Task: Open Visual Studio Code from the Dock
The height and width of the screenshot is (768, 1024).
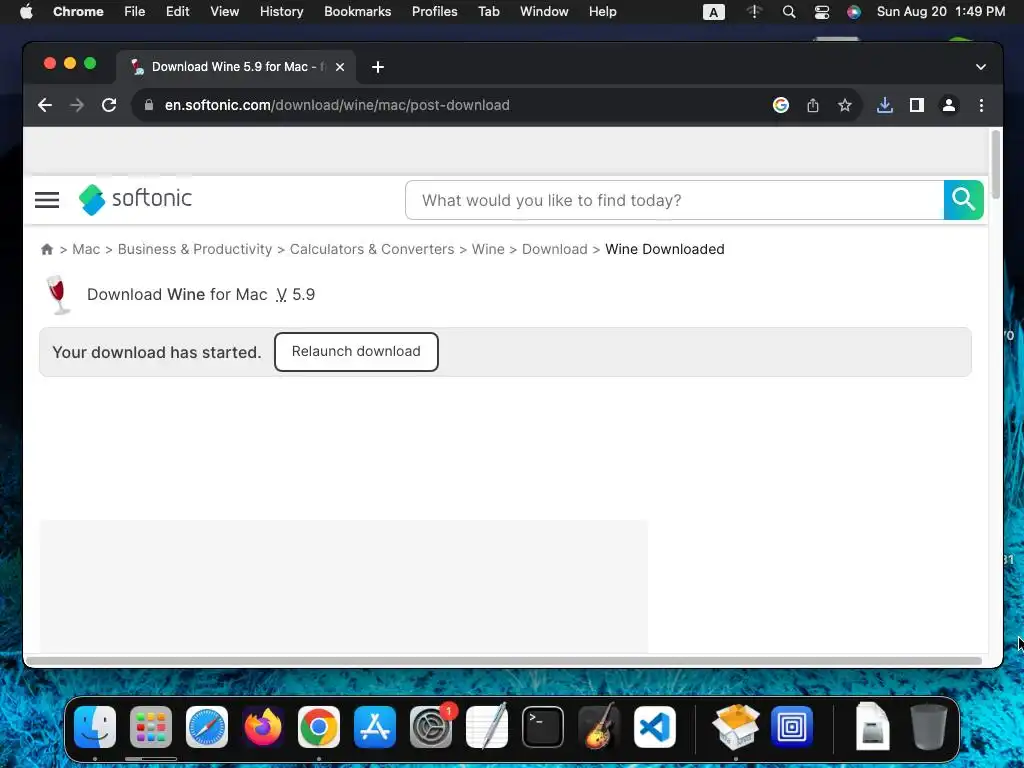Action: coord(655,727)
